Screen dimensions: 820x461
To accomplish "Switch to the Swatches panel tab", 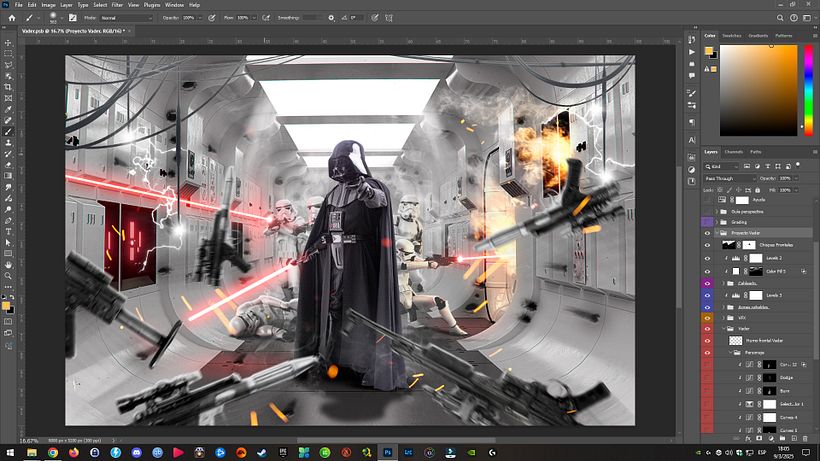I will pyautogui.click(x=733, y=35).
